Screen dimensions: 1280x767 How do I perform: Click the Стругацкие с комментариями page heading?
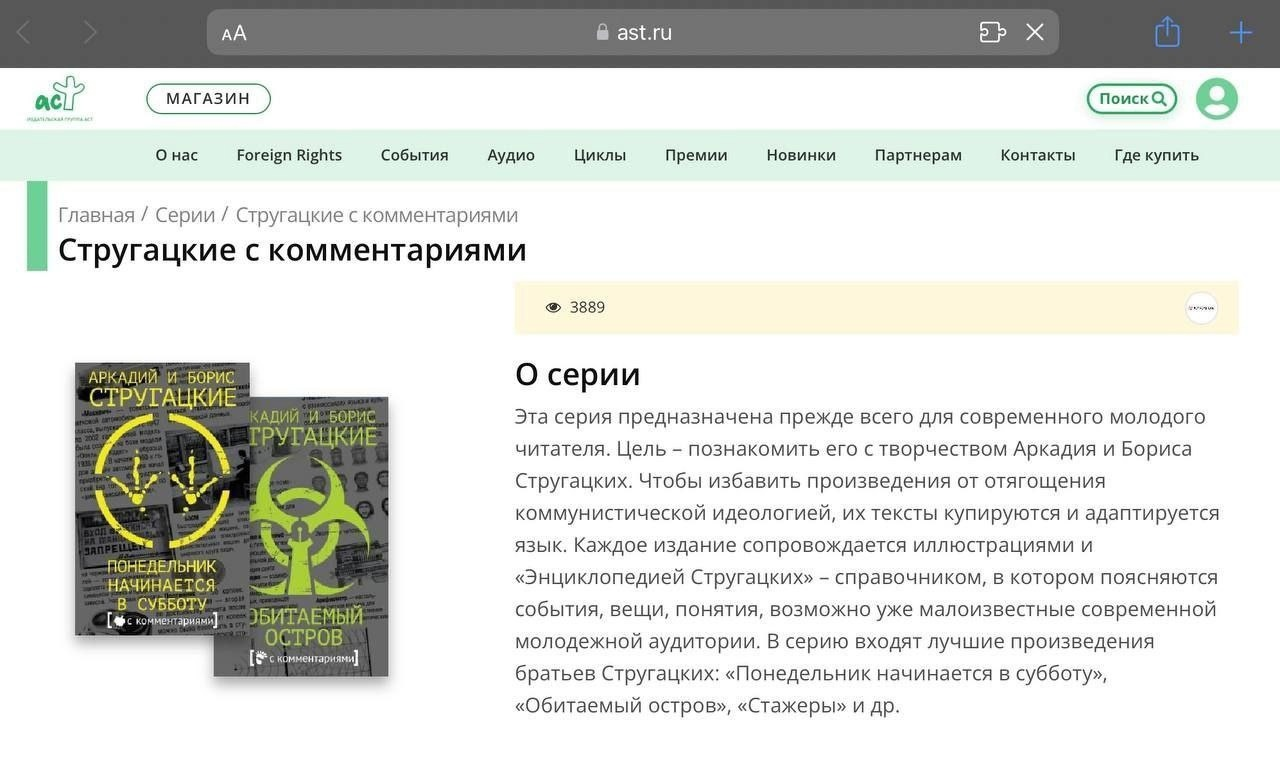(x=292, y=249)
